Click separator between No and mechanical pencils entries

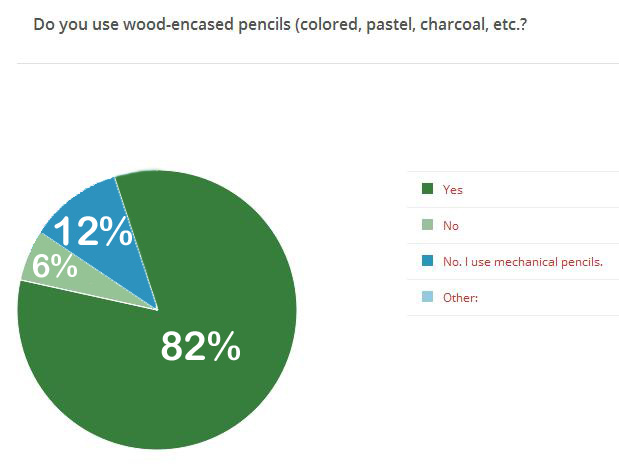[512, 243]
